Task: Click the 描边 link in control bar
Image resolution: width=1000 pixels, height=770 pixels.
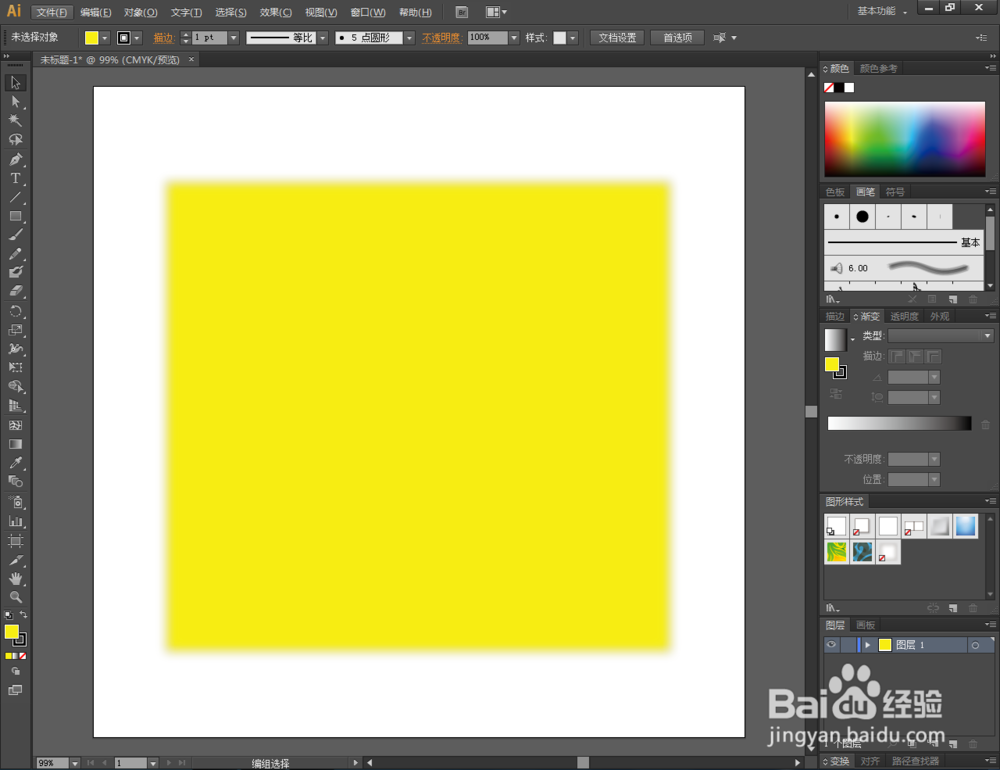Action: [x=163, y=38]
